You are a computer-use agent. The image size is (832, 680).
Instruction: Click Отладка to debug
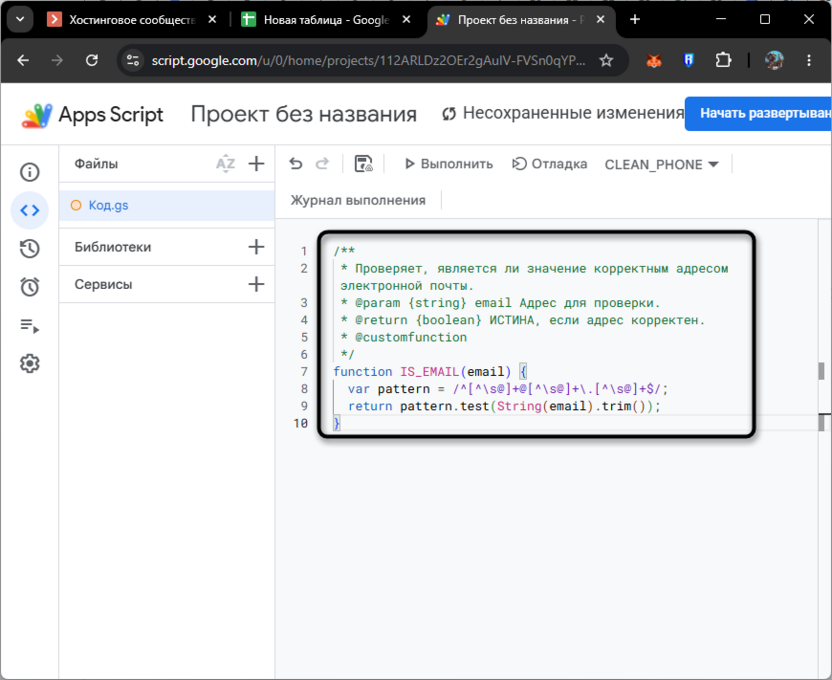[550, 164]
